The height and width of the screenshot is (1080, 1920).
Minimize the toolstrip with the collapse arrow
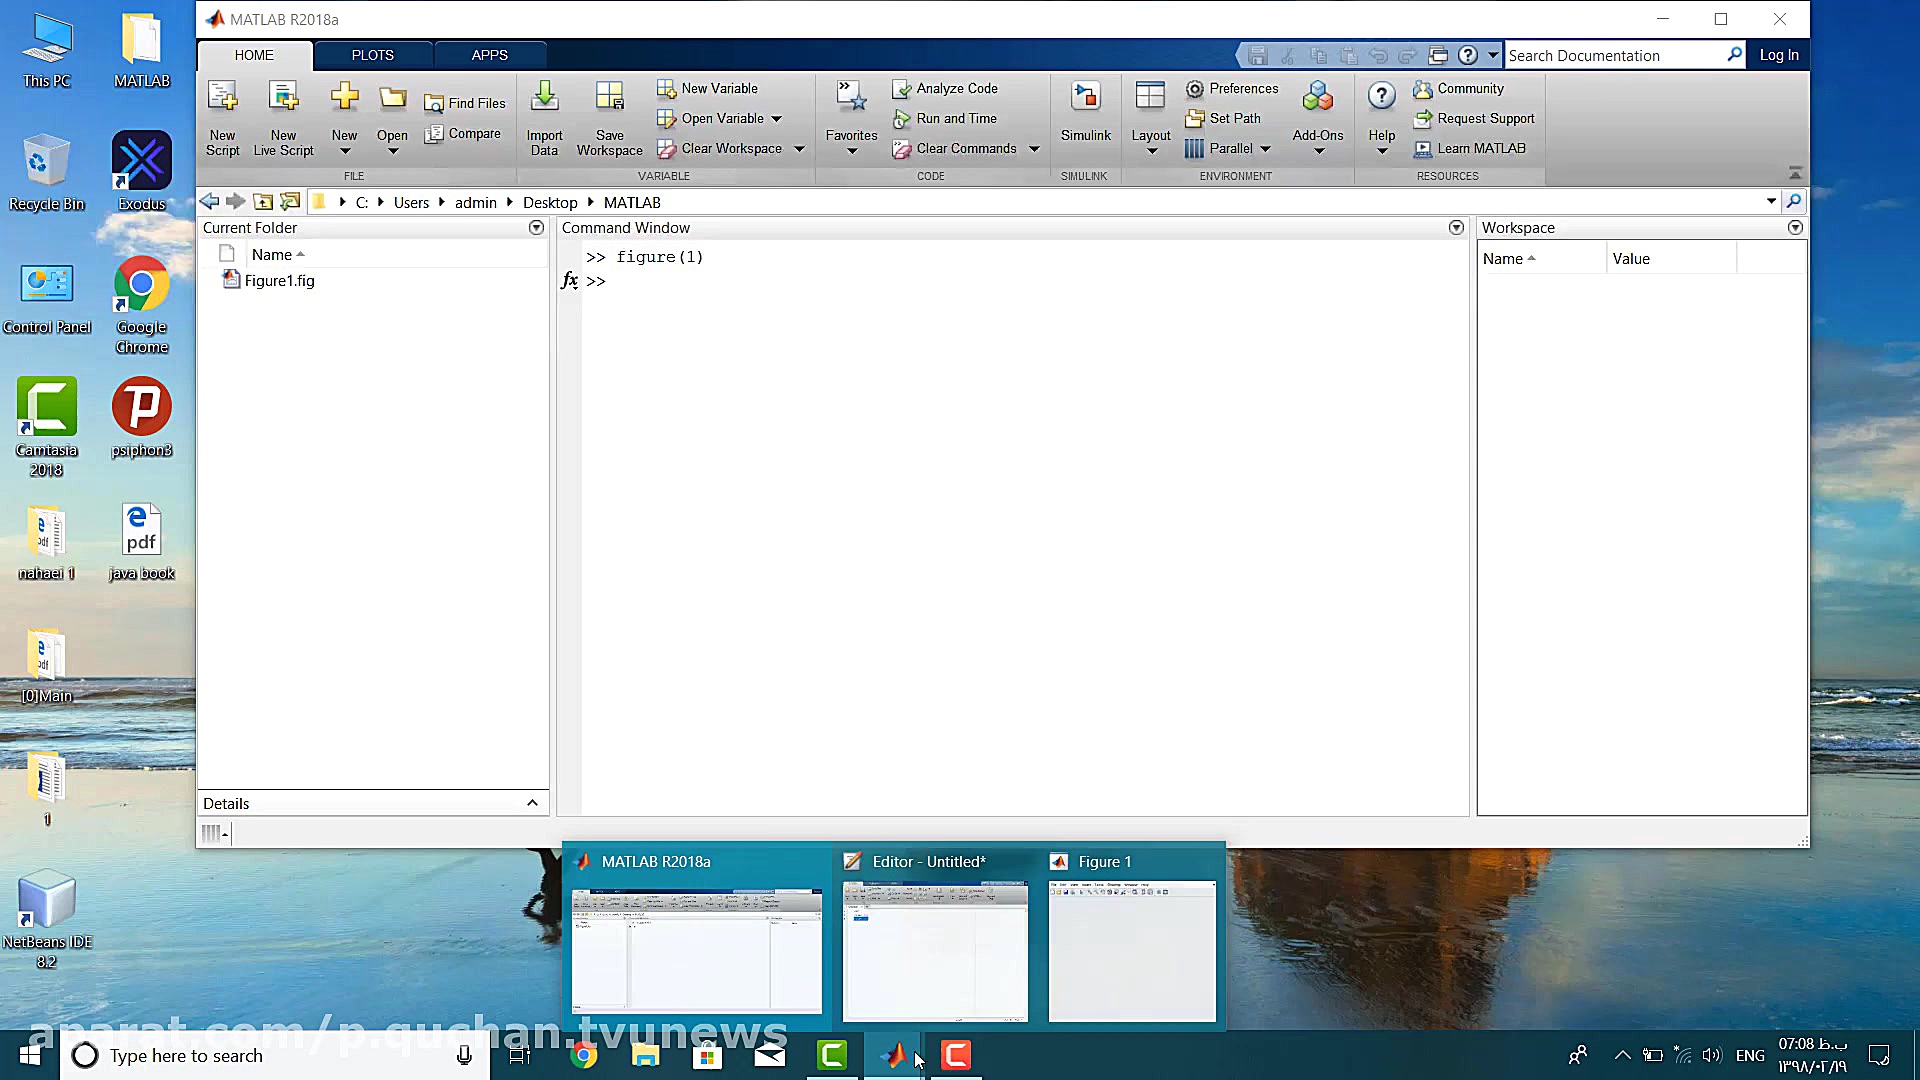click(x=1795, y=173)
